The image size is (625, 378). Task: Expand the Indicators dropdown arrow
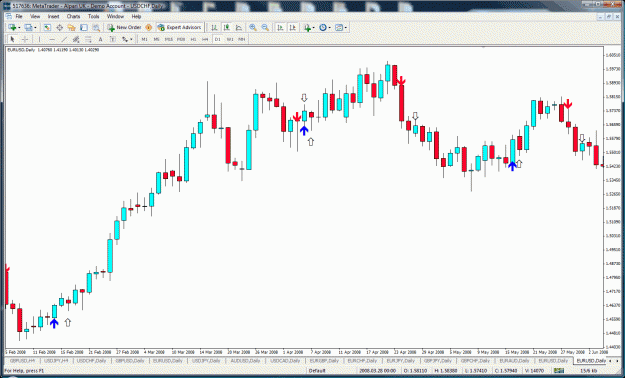click(x=314, y=28)
